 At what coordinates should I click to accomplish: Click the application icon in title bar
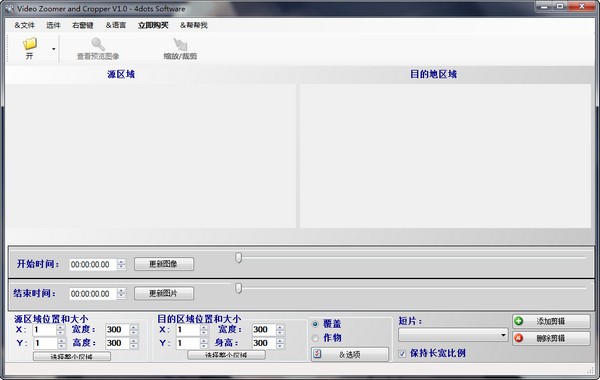click(9, 8)
